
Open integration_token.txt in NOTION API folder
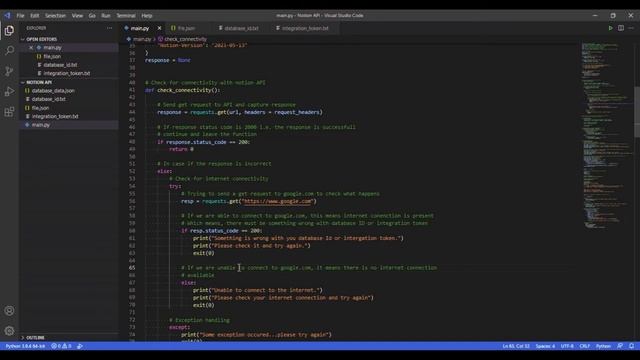point(55,116)
